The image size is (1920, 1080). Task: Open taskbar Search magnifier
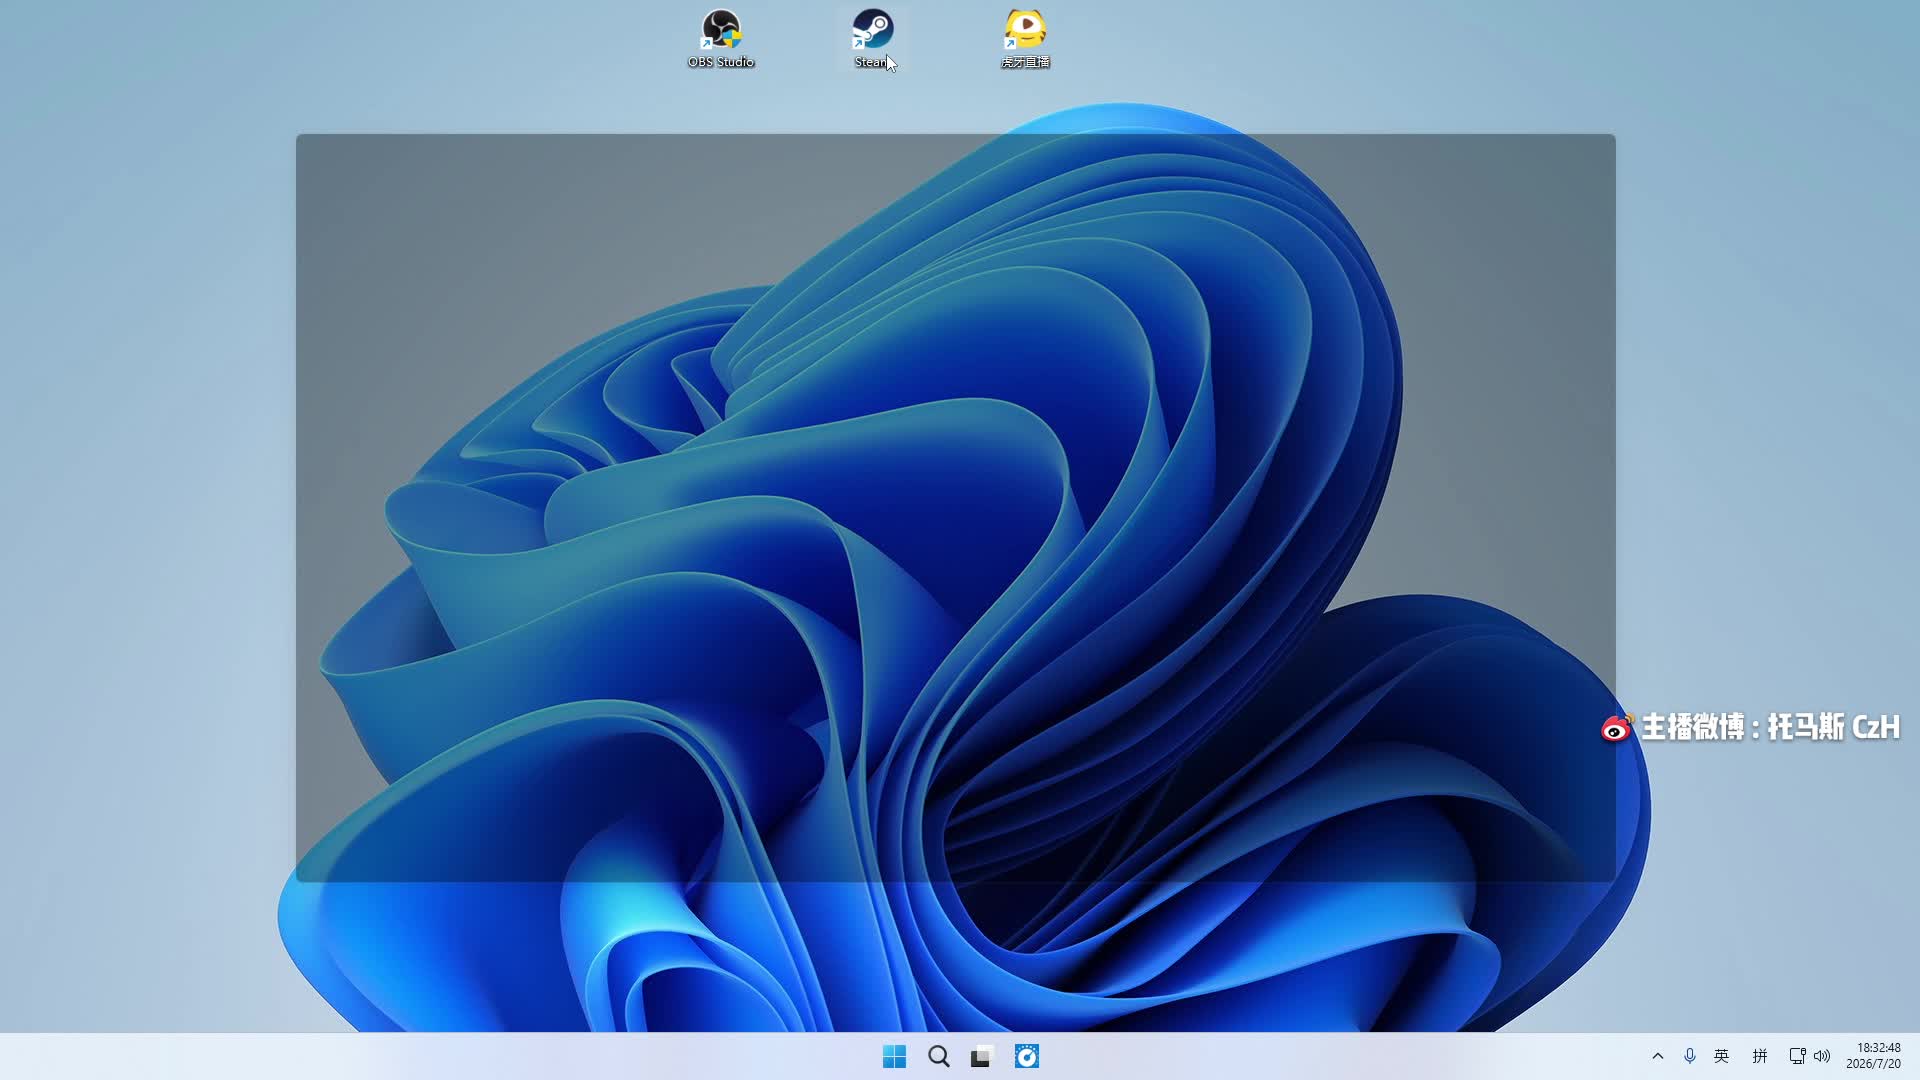[938, 1056]
